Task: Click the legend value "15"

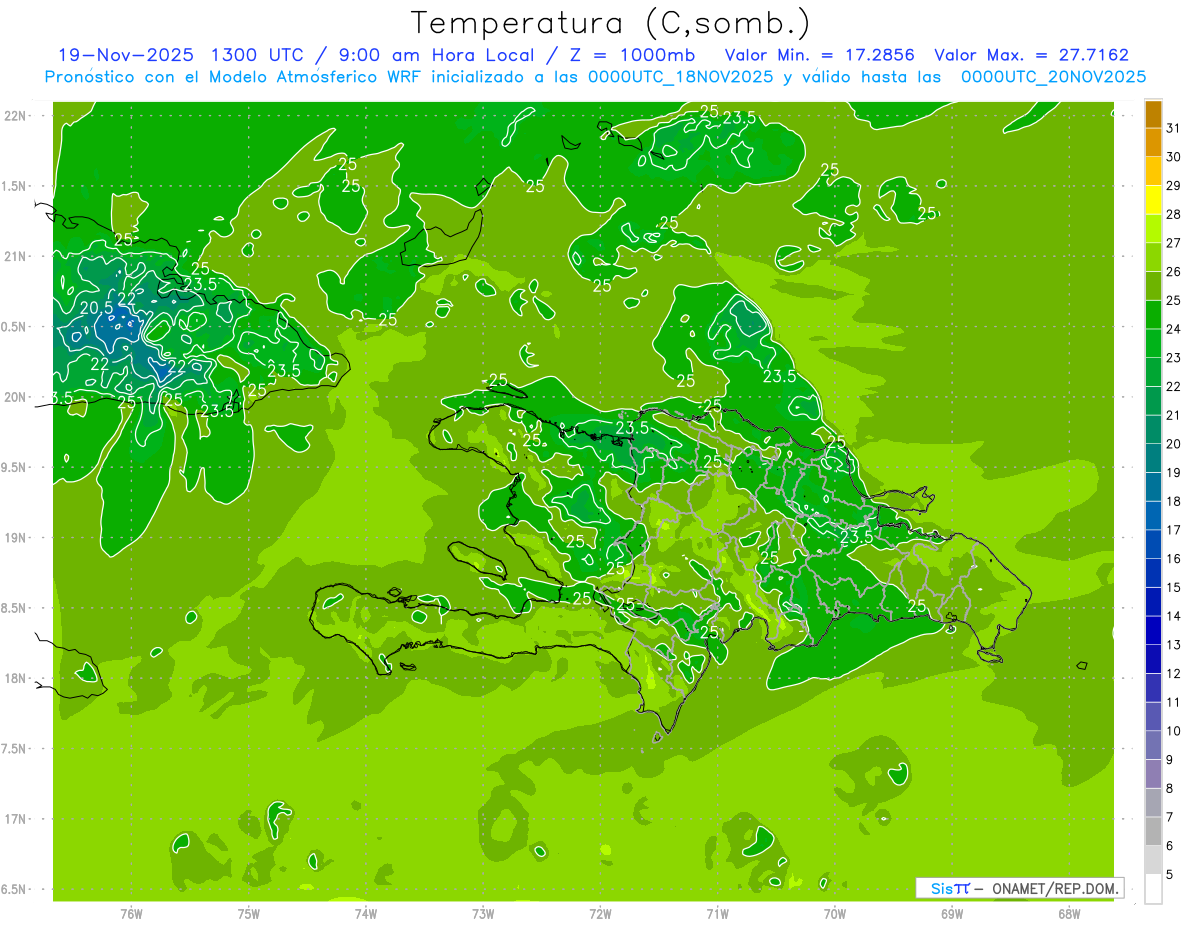Action: coord(1174,588)
